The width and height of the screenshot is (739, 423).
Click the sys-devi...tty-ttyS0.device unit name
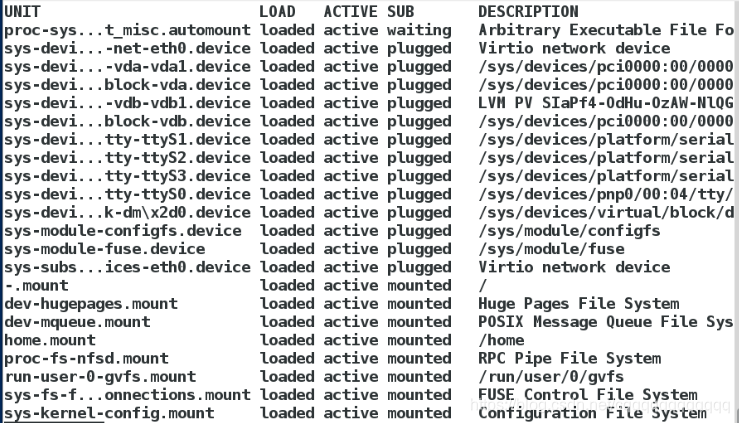pyautogui.click(x=128, y=194)
